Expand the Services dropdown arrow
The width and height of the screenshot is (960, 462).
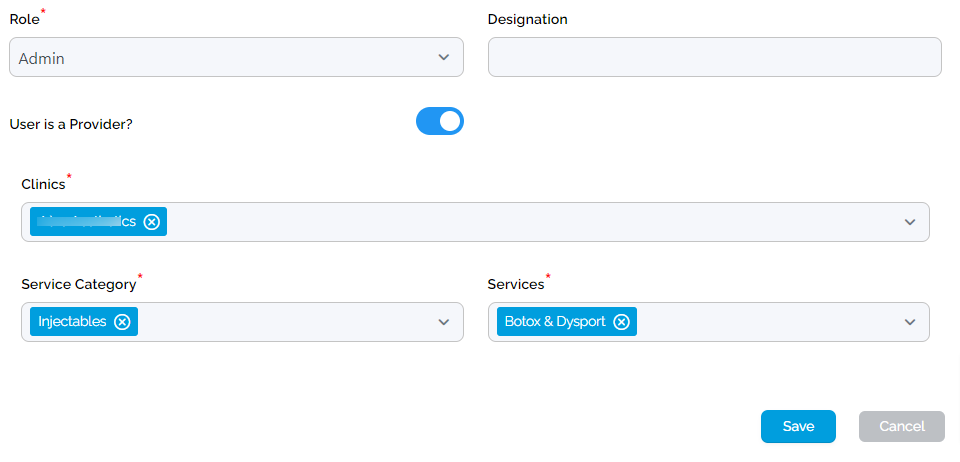point(910,322)
